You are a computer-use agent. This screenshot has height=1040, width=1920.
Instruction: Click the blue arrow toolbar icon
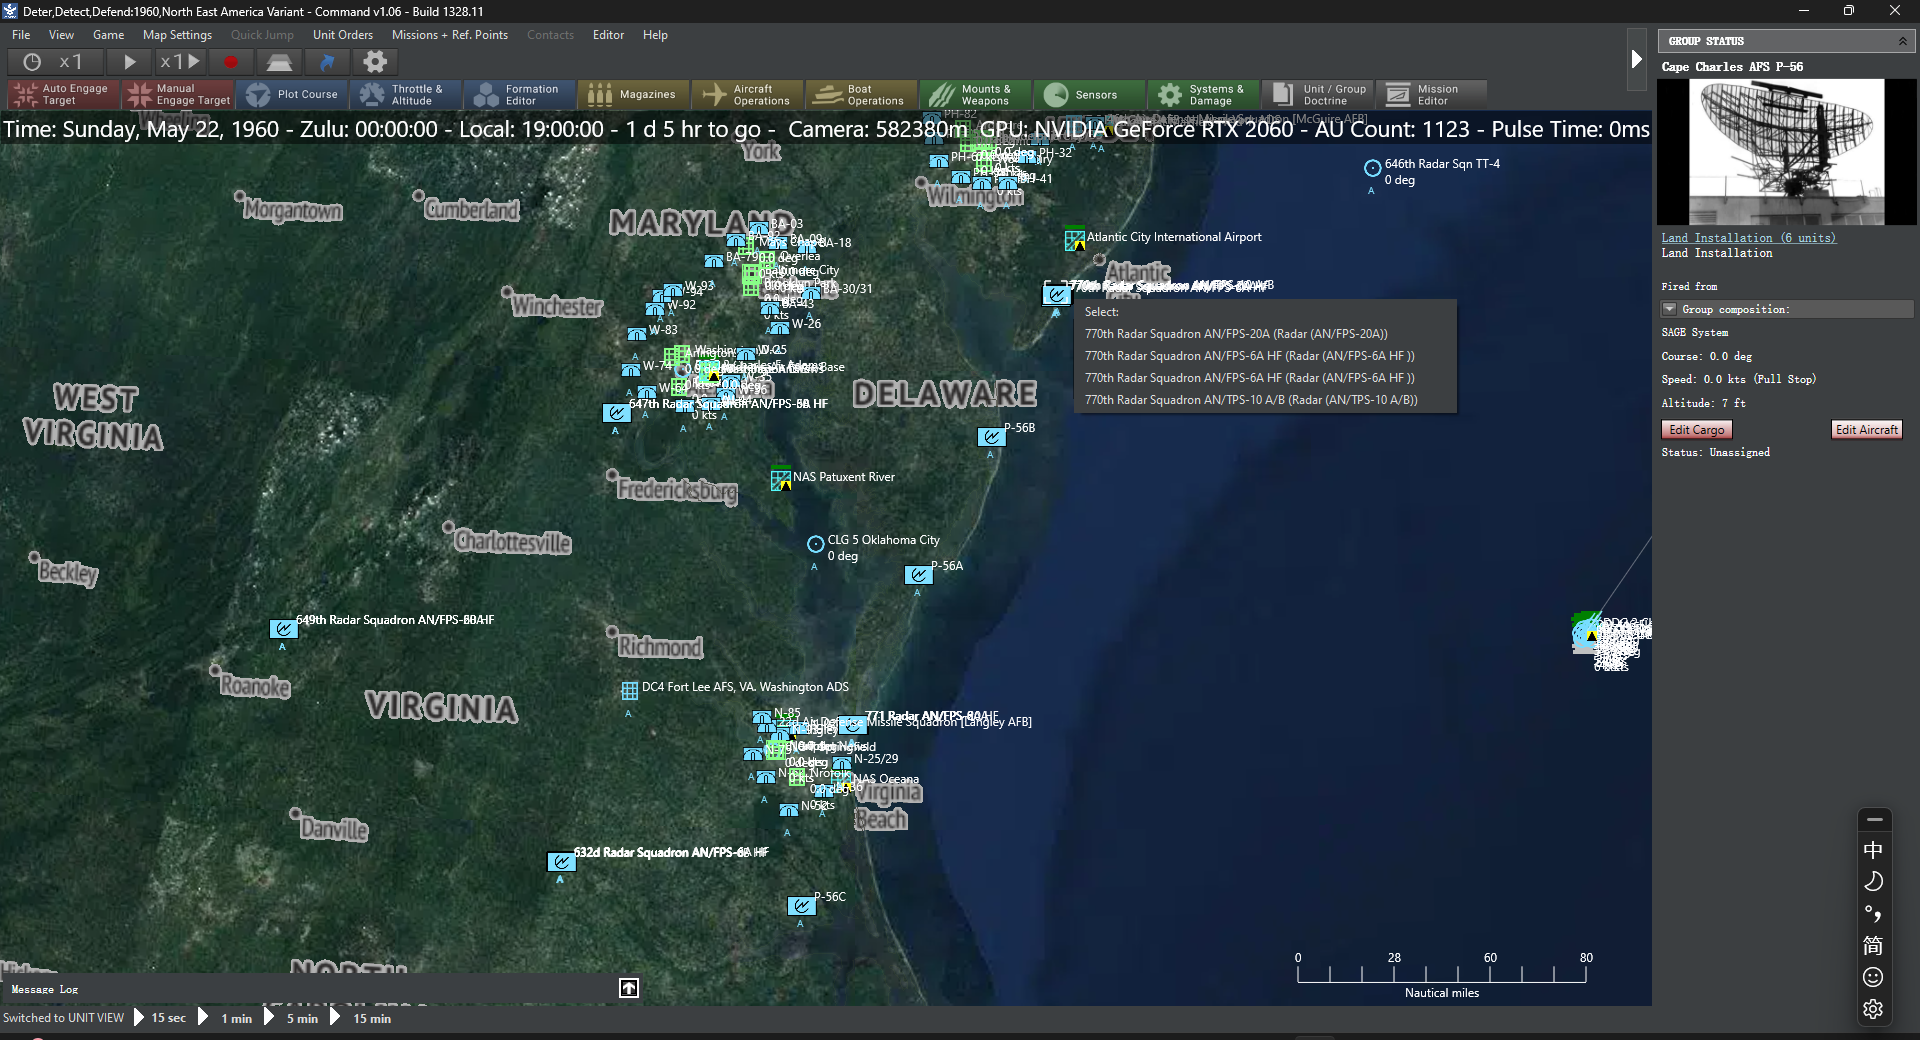pyautogui.click(x=327, y=62)
